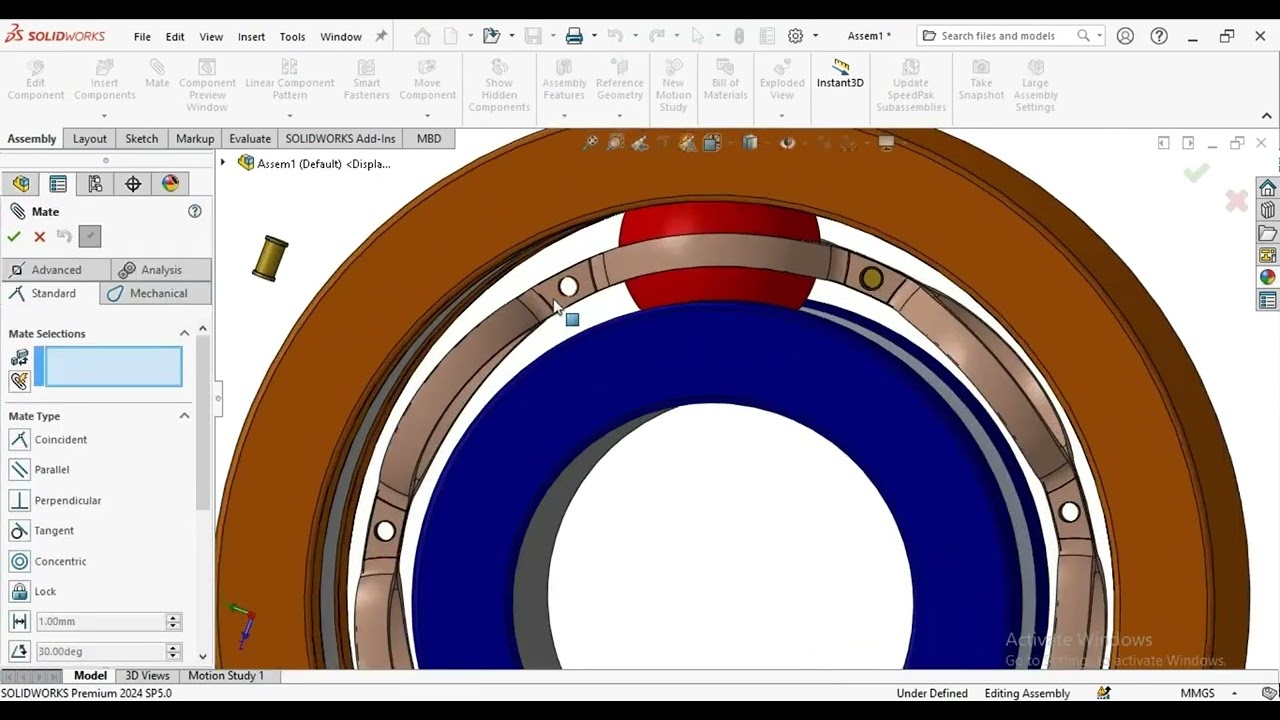The image size is (1280, 720).
Task: Toggle the Instant3D button
Action: click(x=840, y=74)
